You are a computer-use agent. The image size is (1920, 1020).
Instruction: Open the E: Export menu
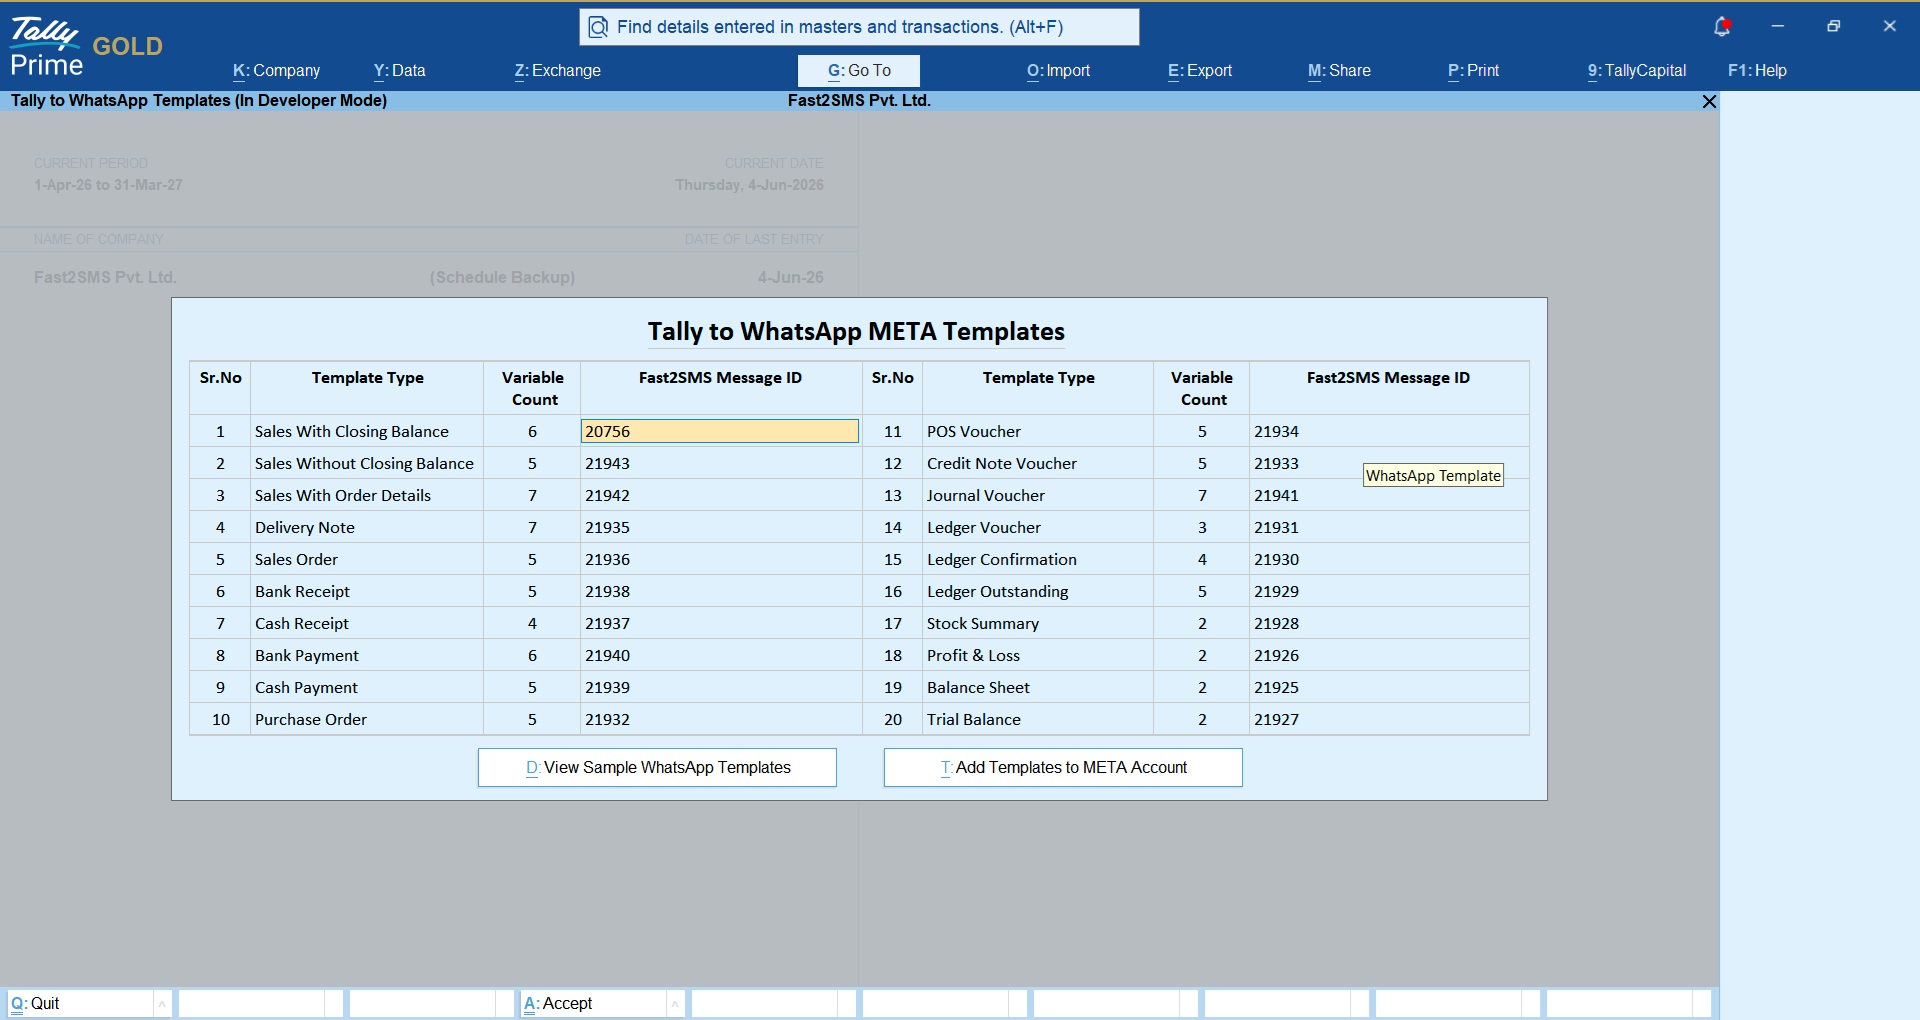(1199, 70)
